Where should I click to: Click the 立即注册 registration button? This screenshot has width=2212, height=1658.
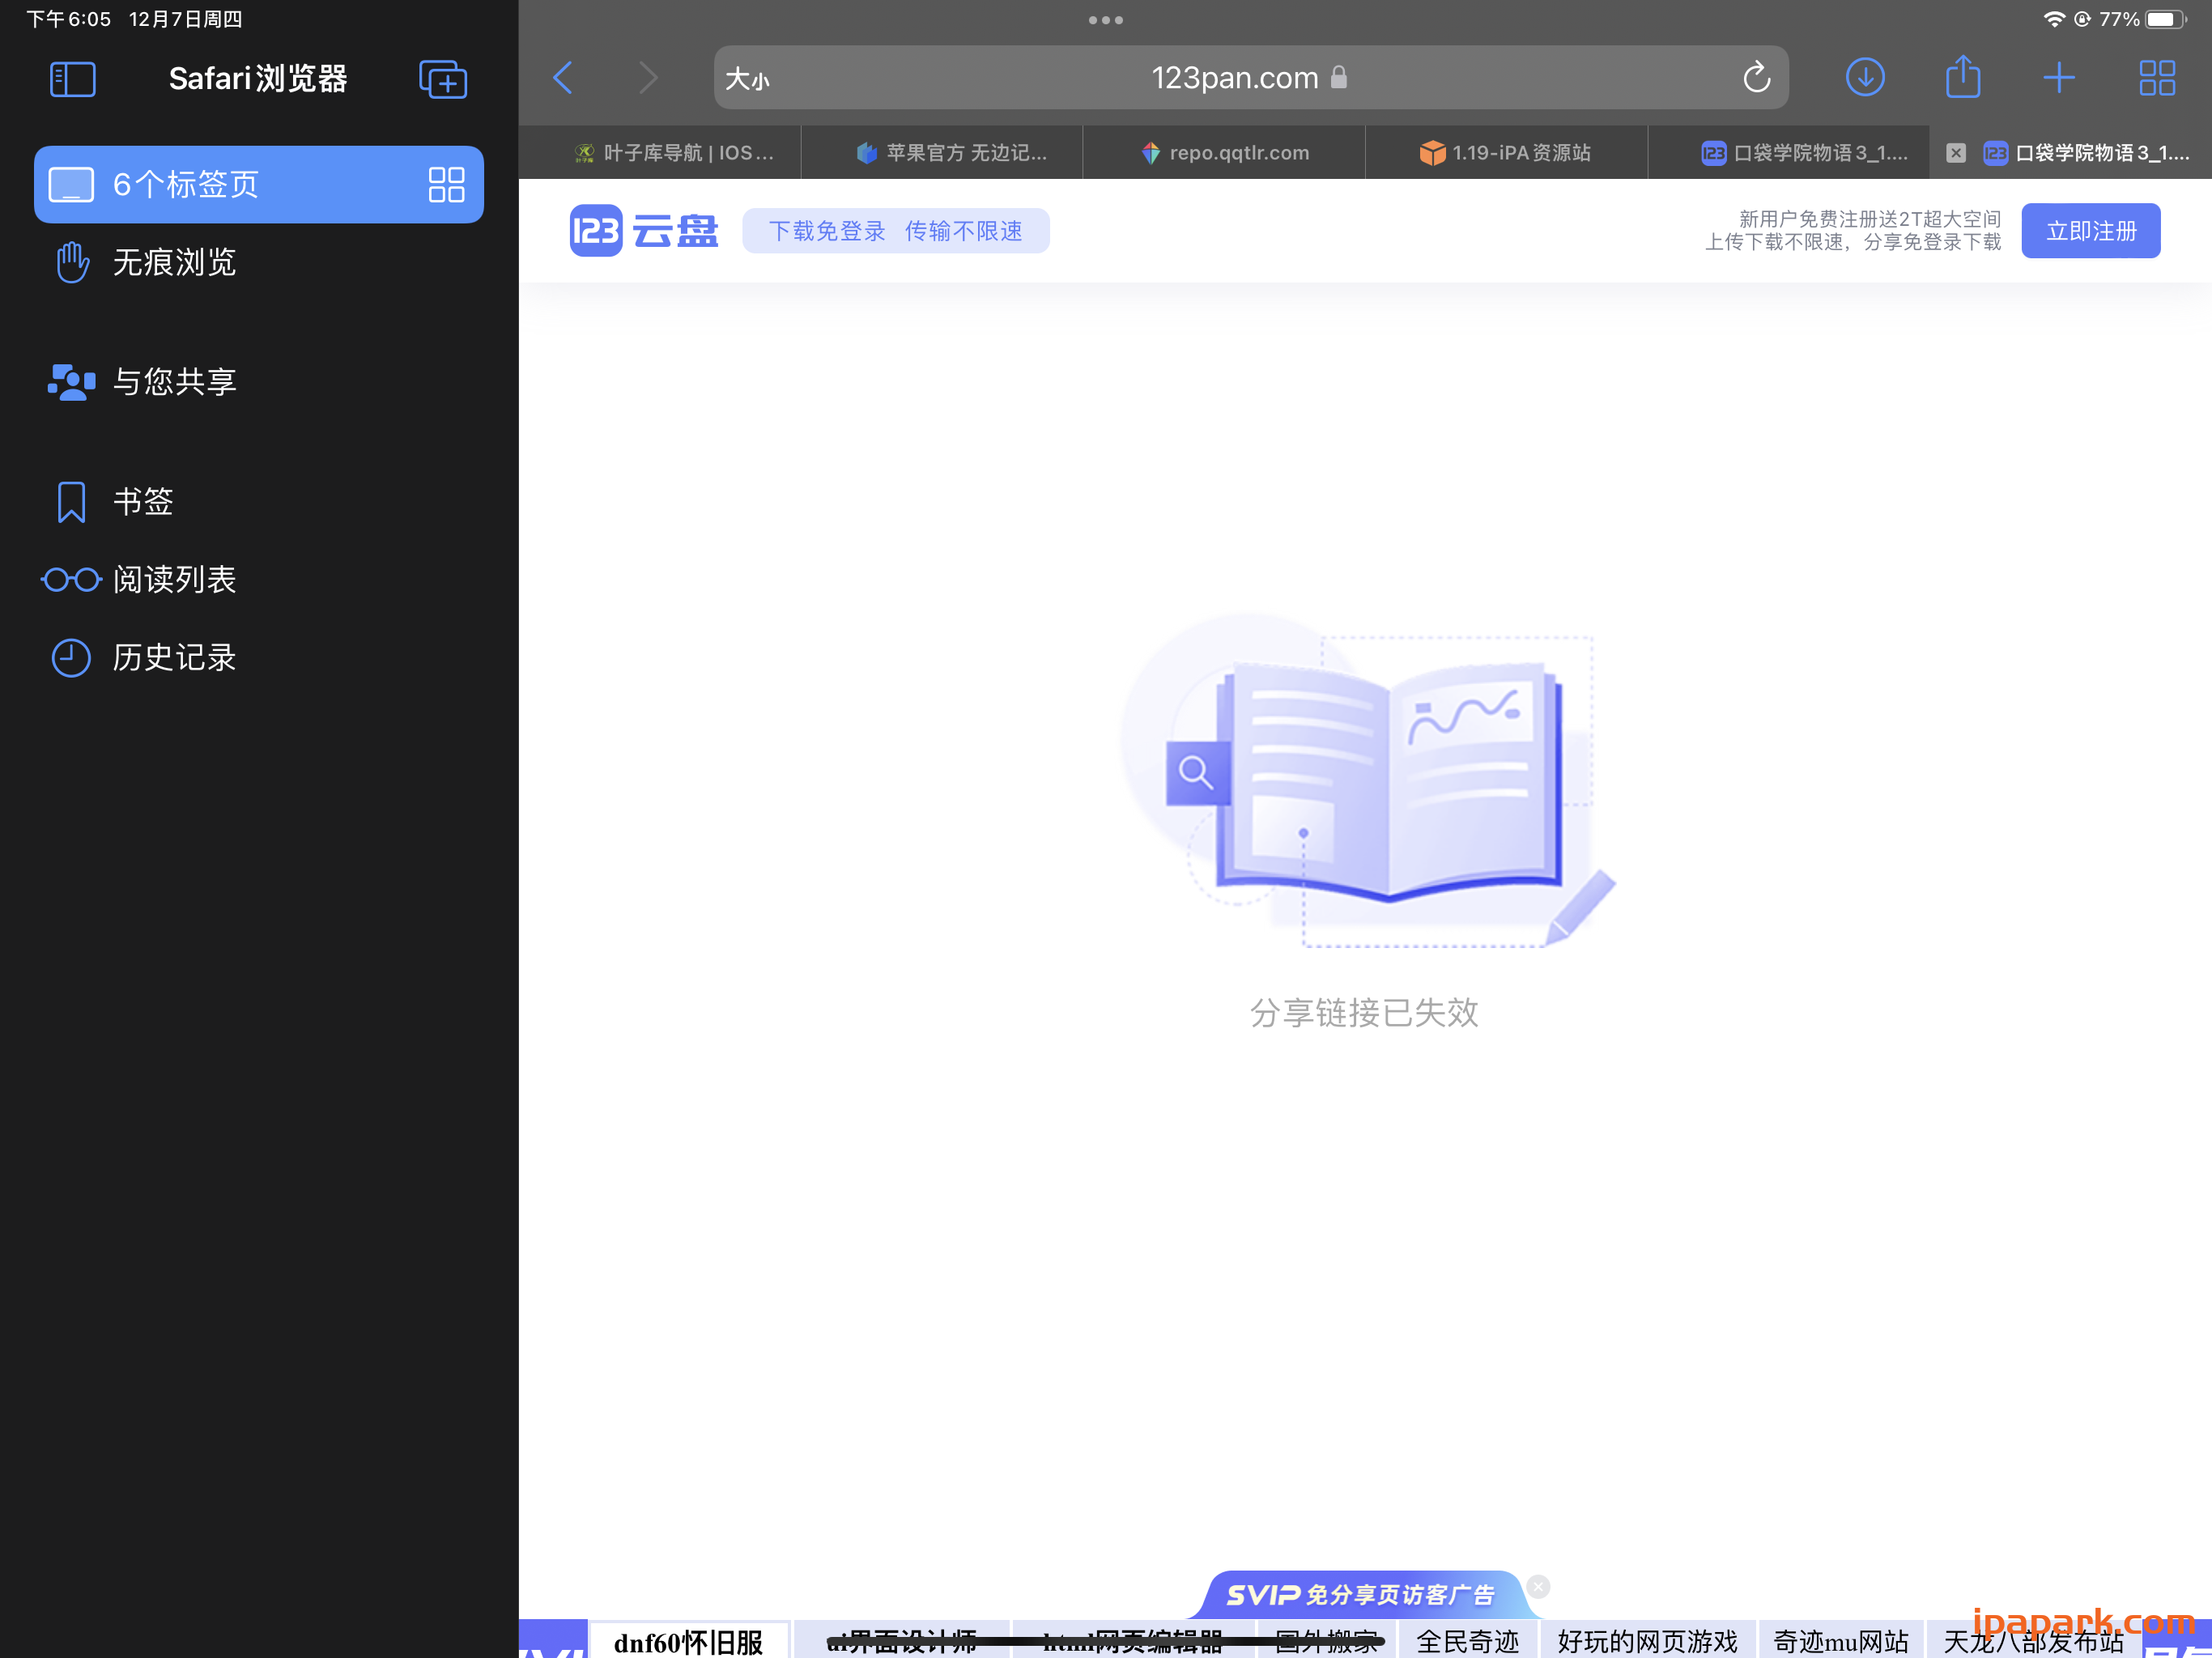[2090, 230]
